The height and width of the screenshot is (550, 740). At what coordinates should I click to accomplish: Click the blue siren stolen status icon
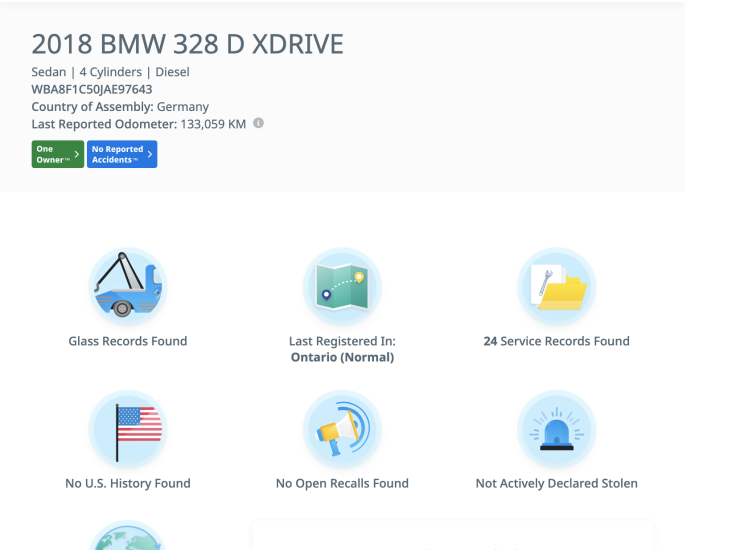[556, 429]
